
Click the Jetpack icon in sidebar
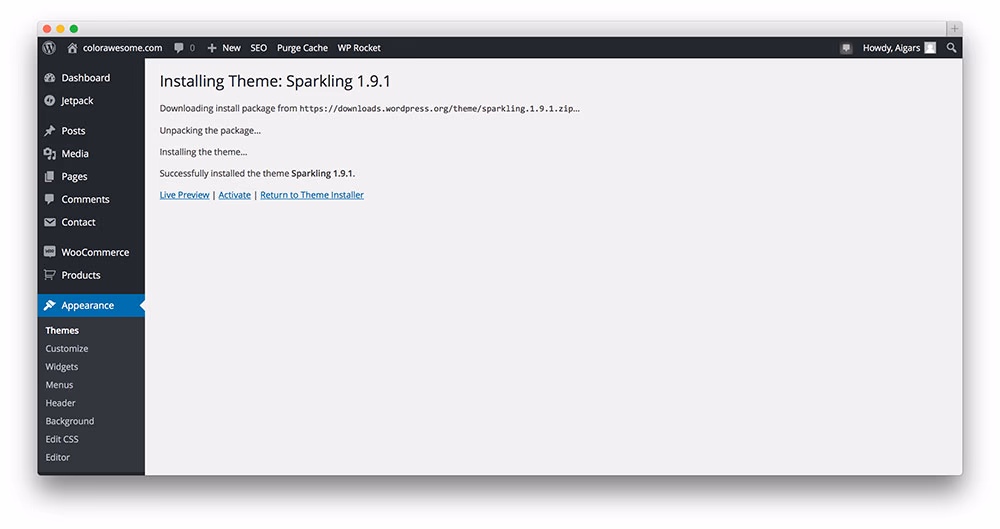[50, 101]
